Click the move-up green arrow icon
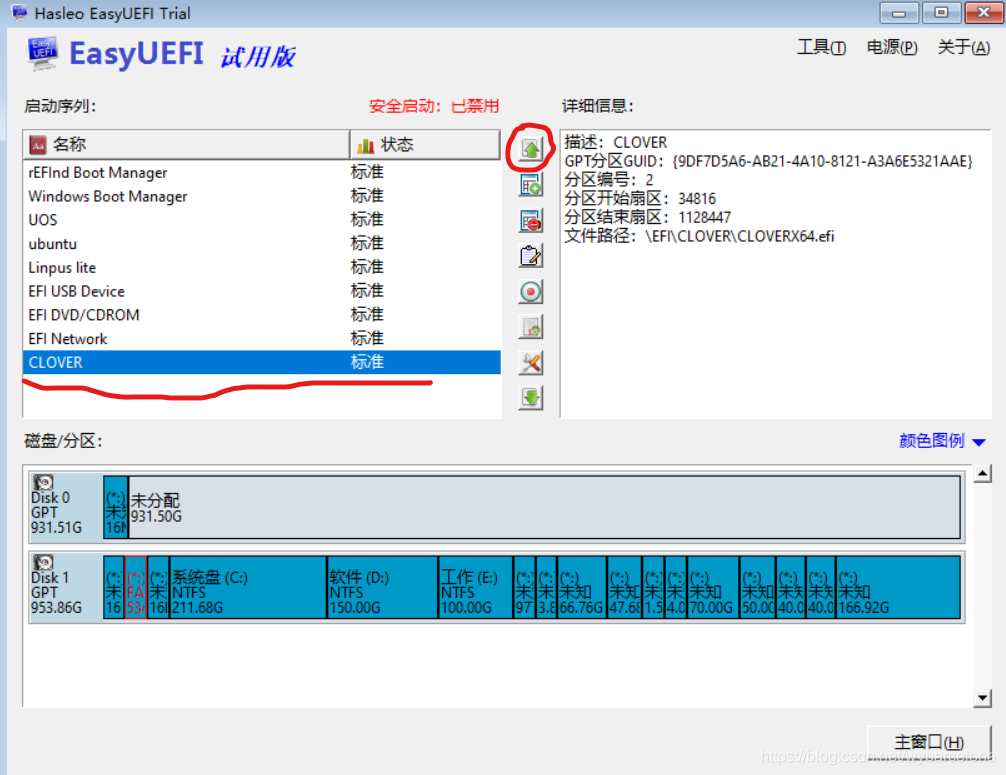Image resolution: width=1006 pixels, height=775 pixels. [x=531, y=149]
